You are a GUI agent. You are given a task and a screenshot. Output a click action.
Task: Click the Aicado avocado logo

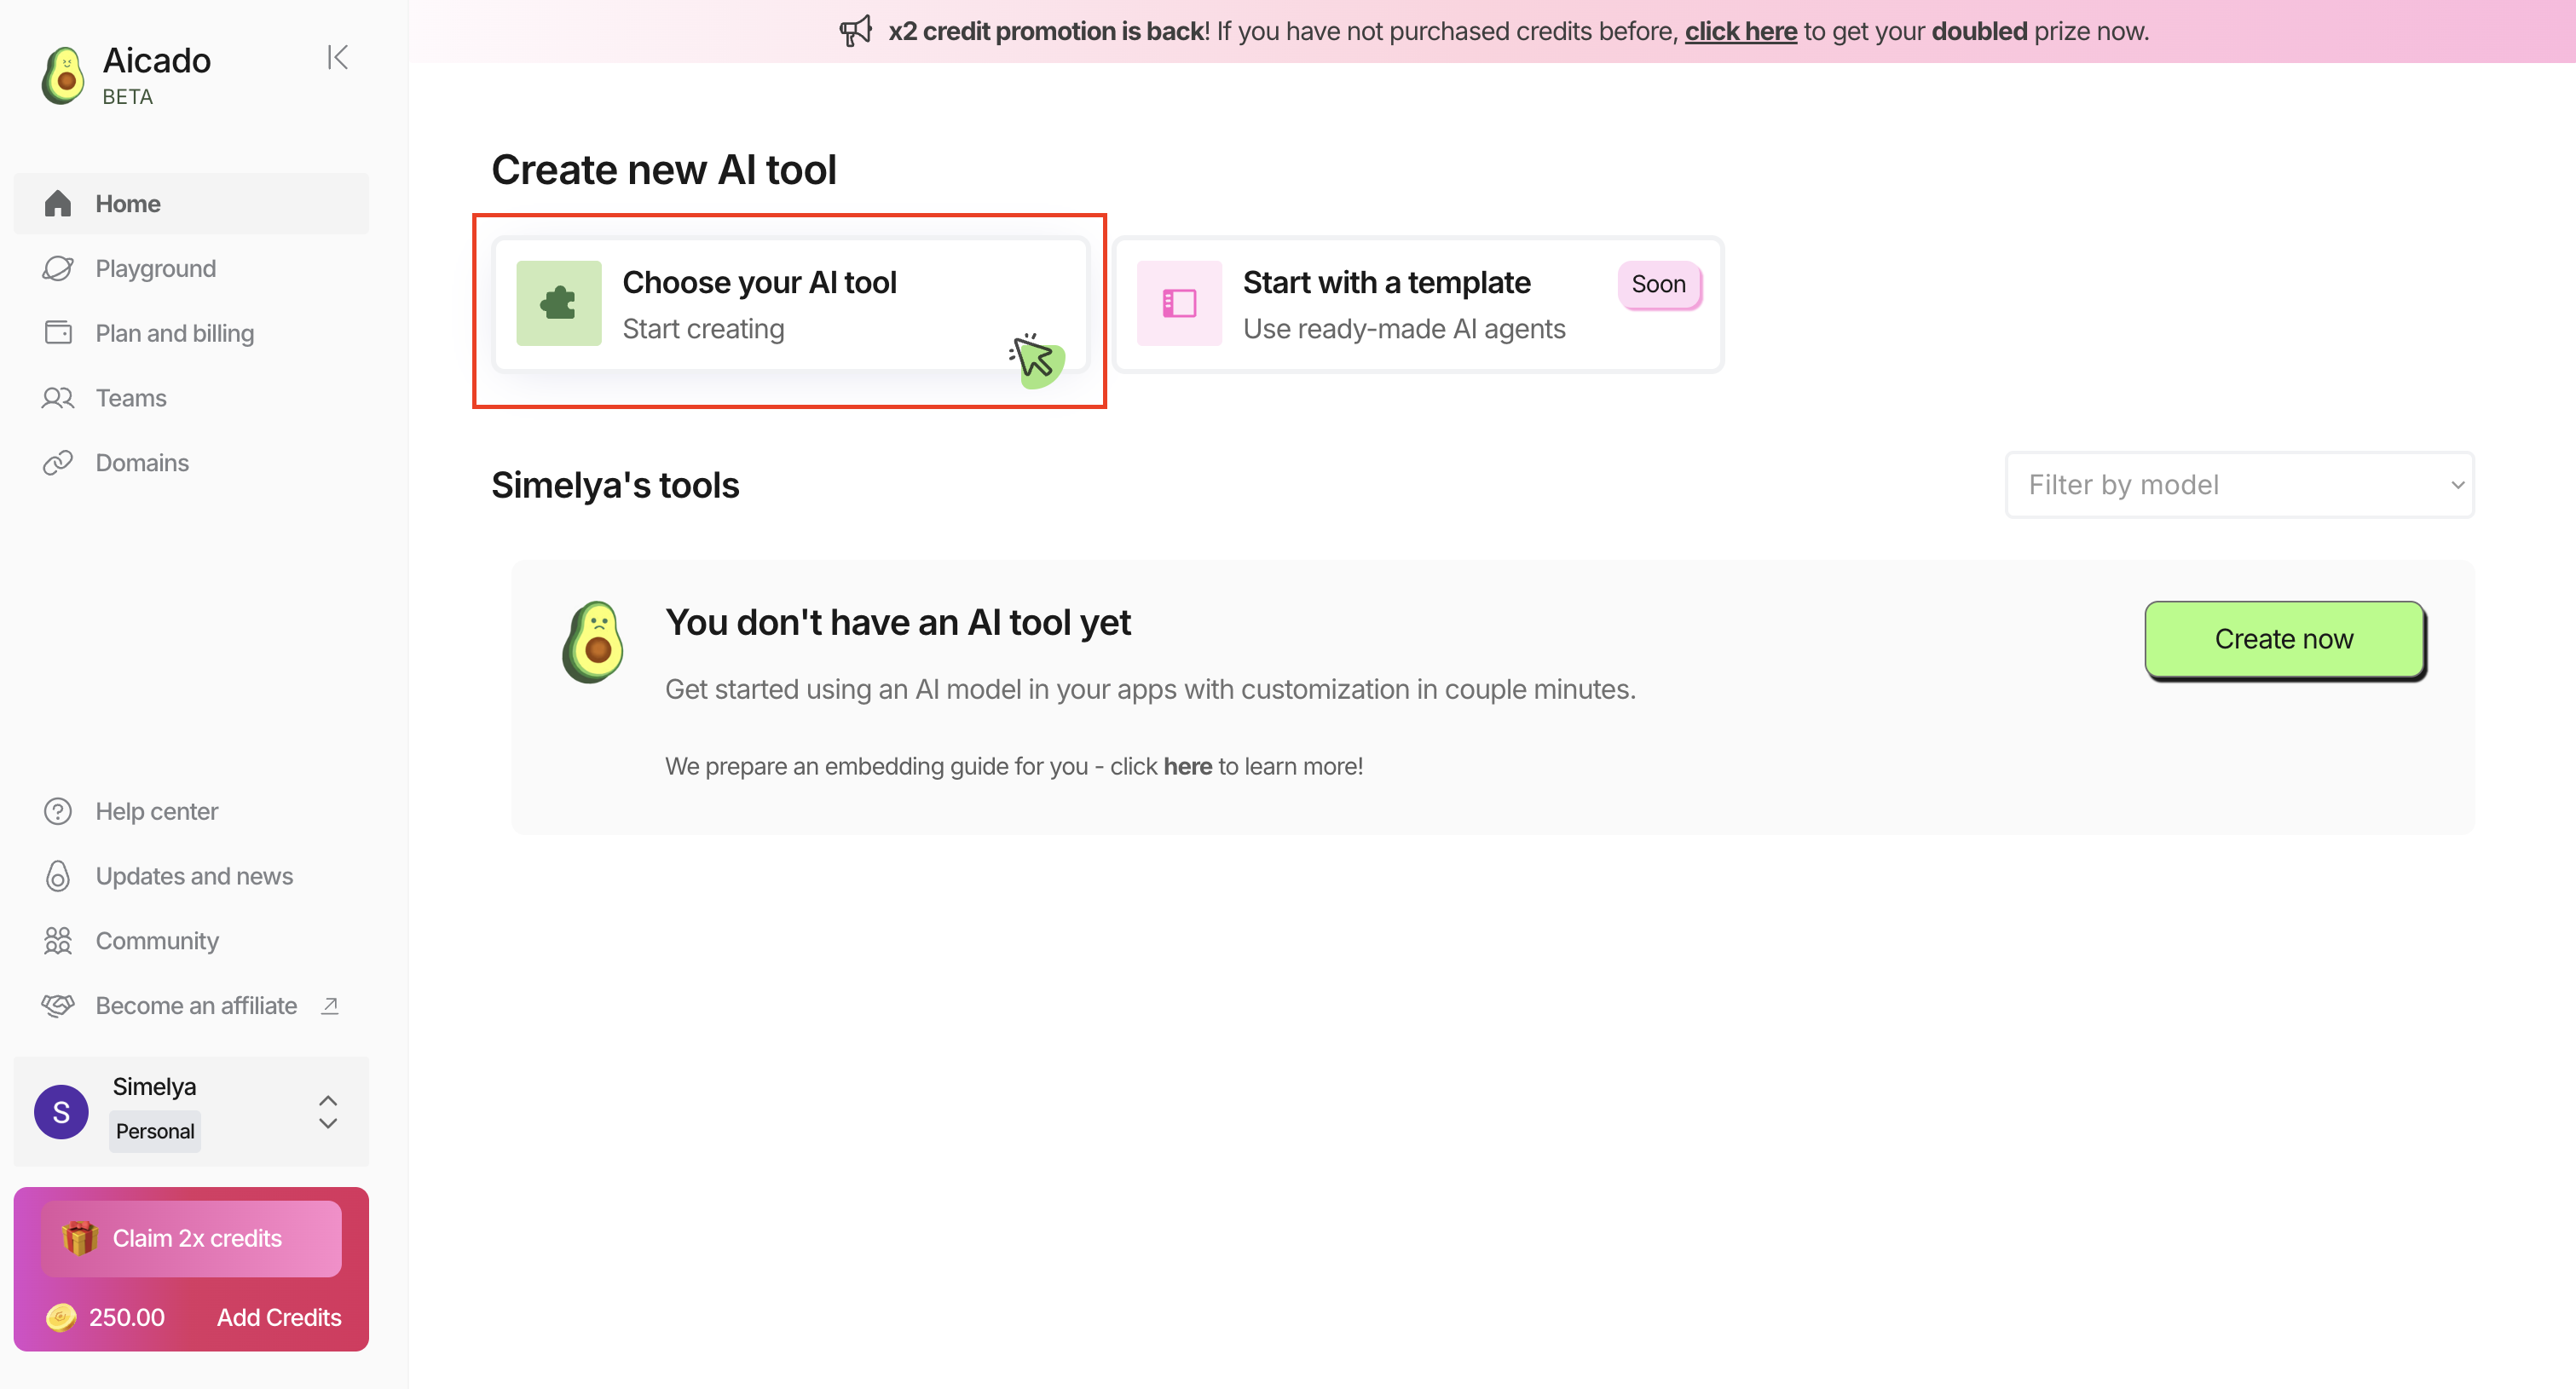[63, 76]
